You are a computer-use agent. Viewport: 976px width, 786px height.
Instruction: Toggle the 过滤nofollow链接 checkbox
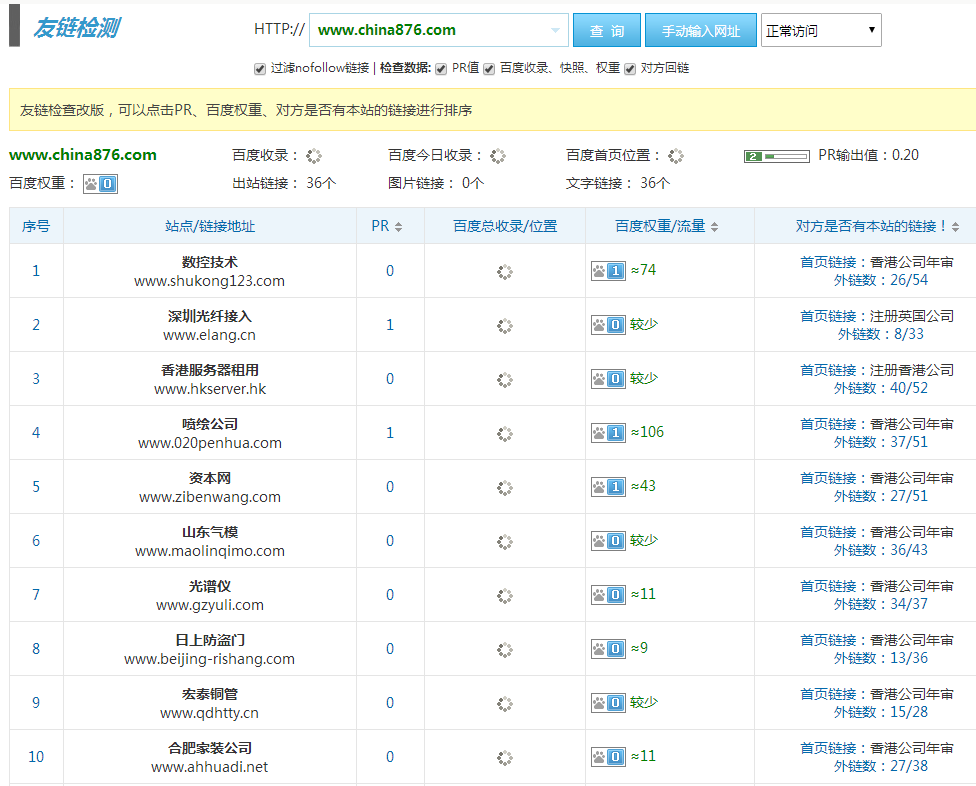[260, 69]
